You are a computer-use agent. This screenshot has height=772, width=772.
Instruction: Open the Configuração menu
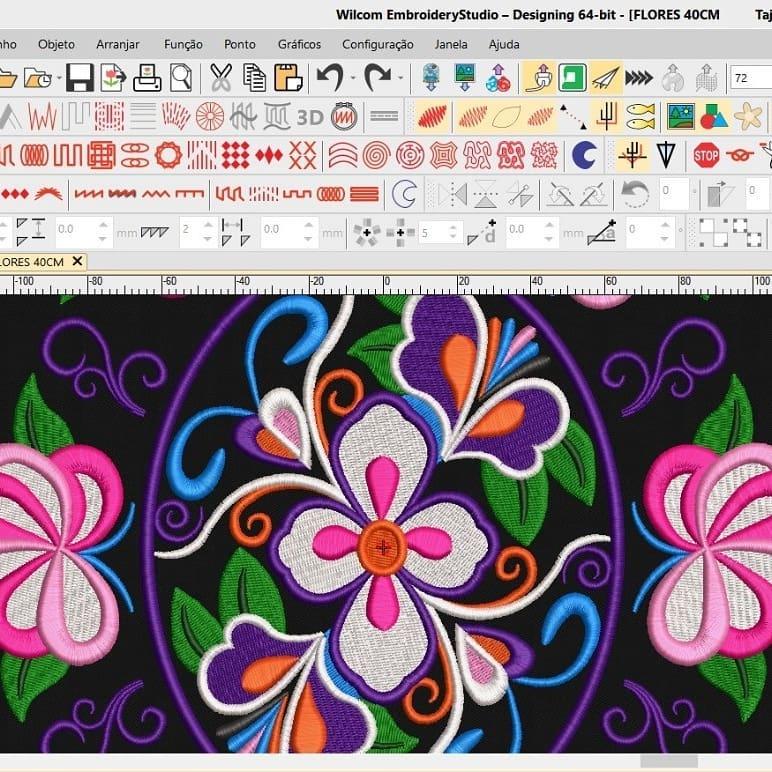377,44
